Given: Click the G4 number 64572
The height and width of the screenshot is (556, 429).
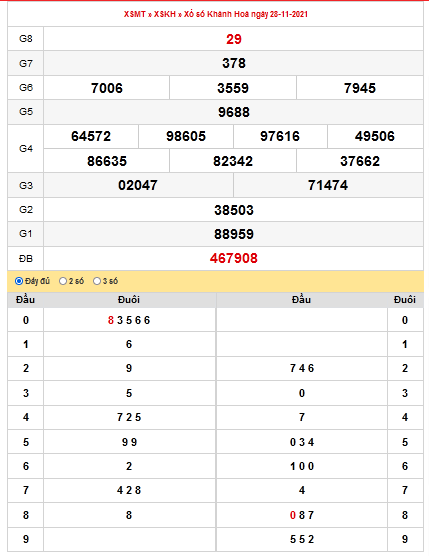Looking at the screenshot, I should point(91,136).
